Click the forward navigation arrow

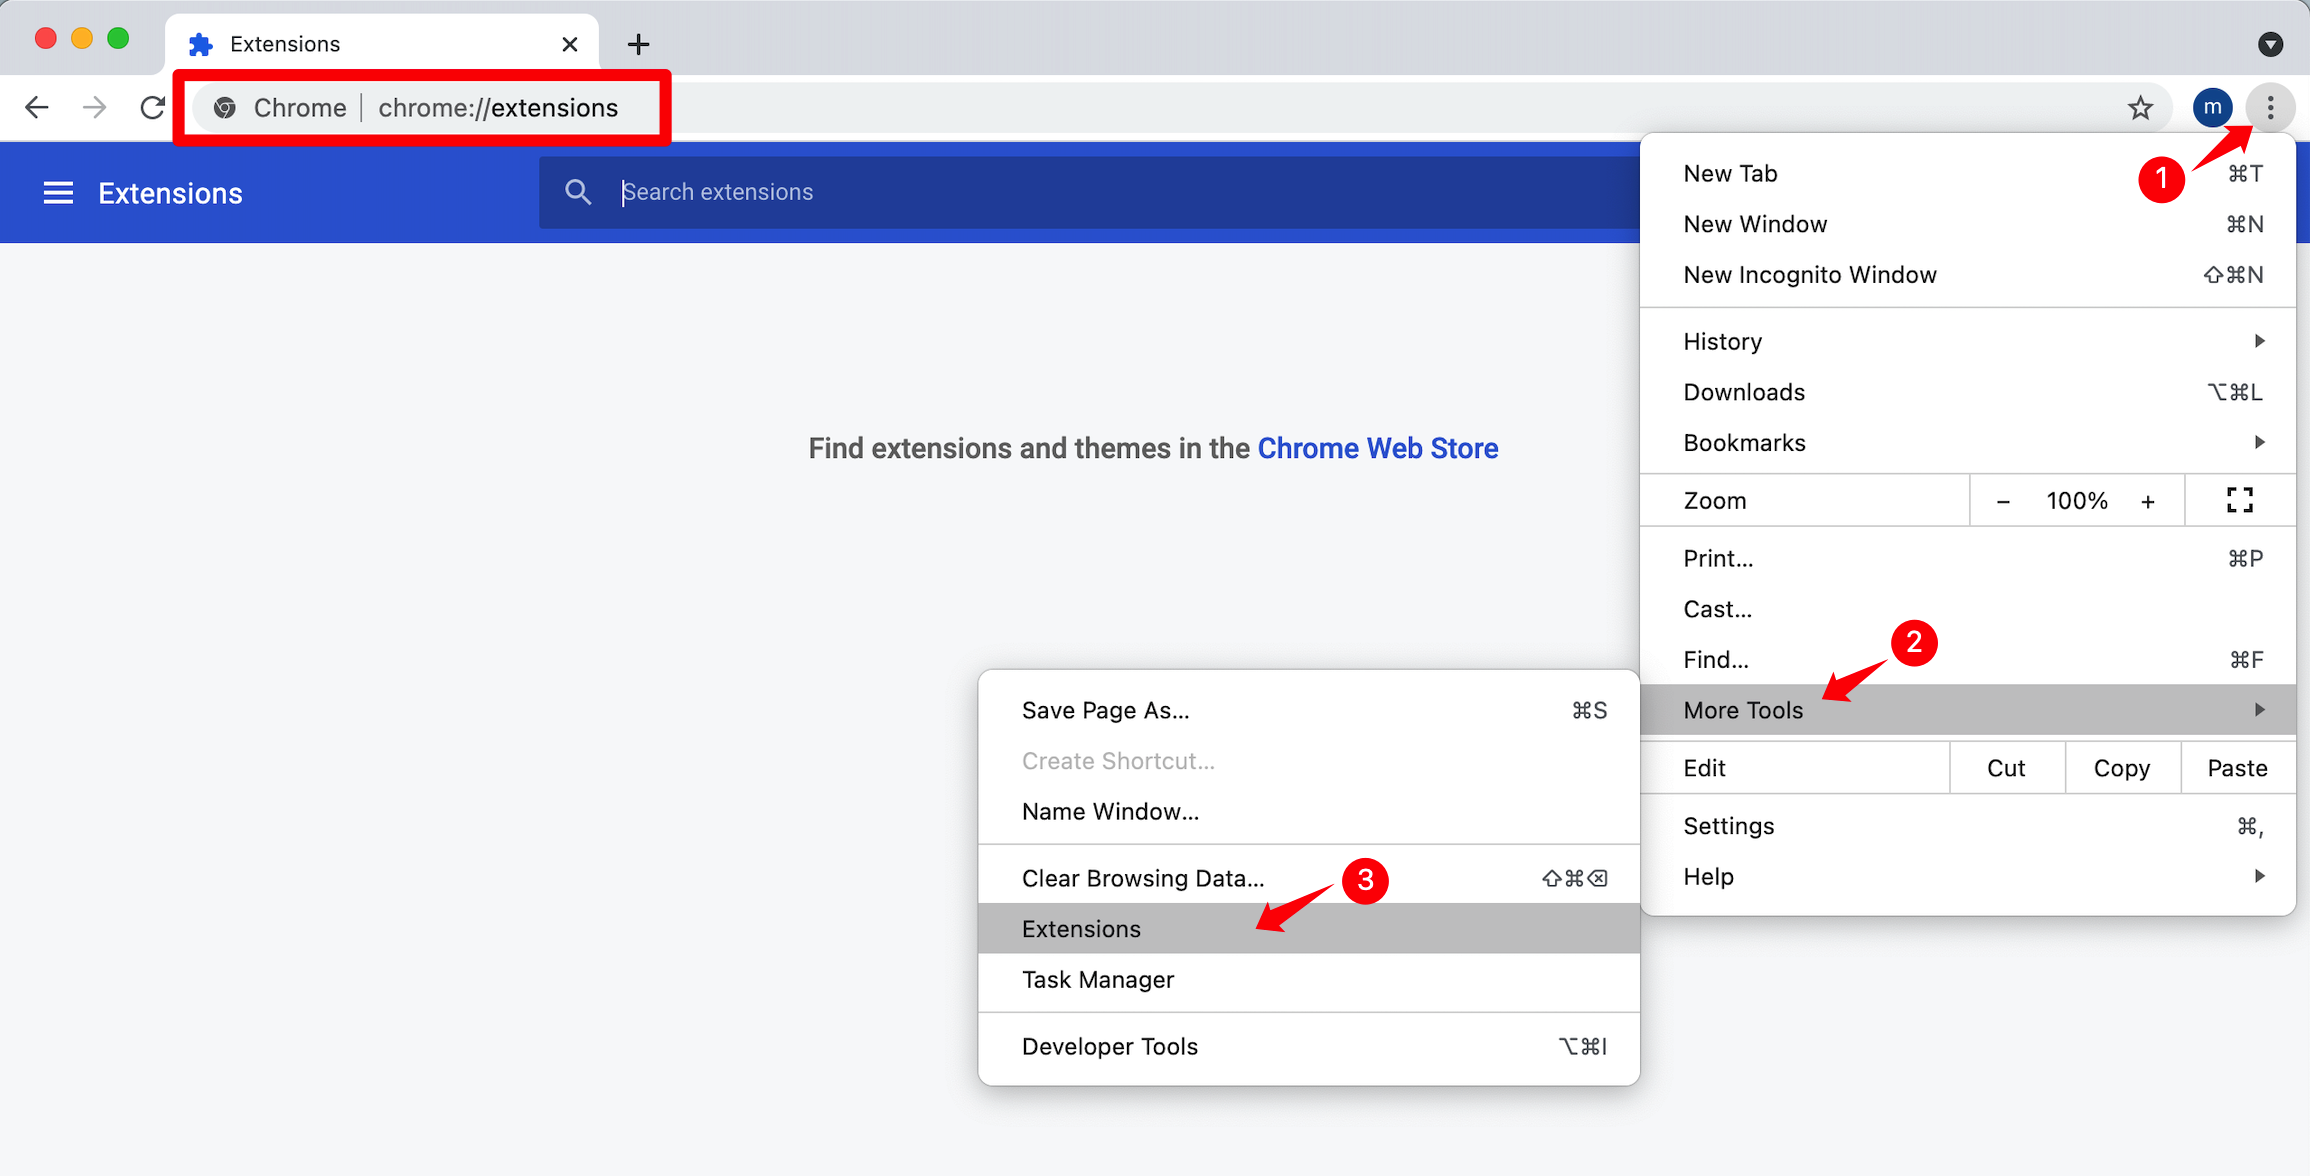pos(95,107)
